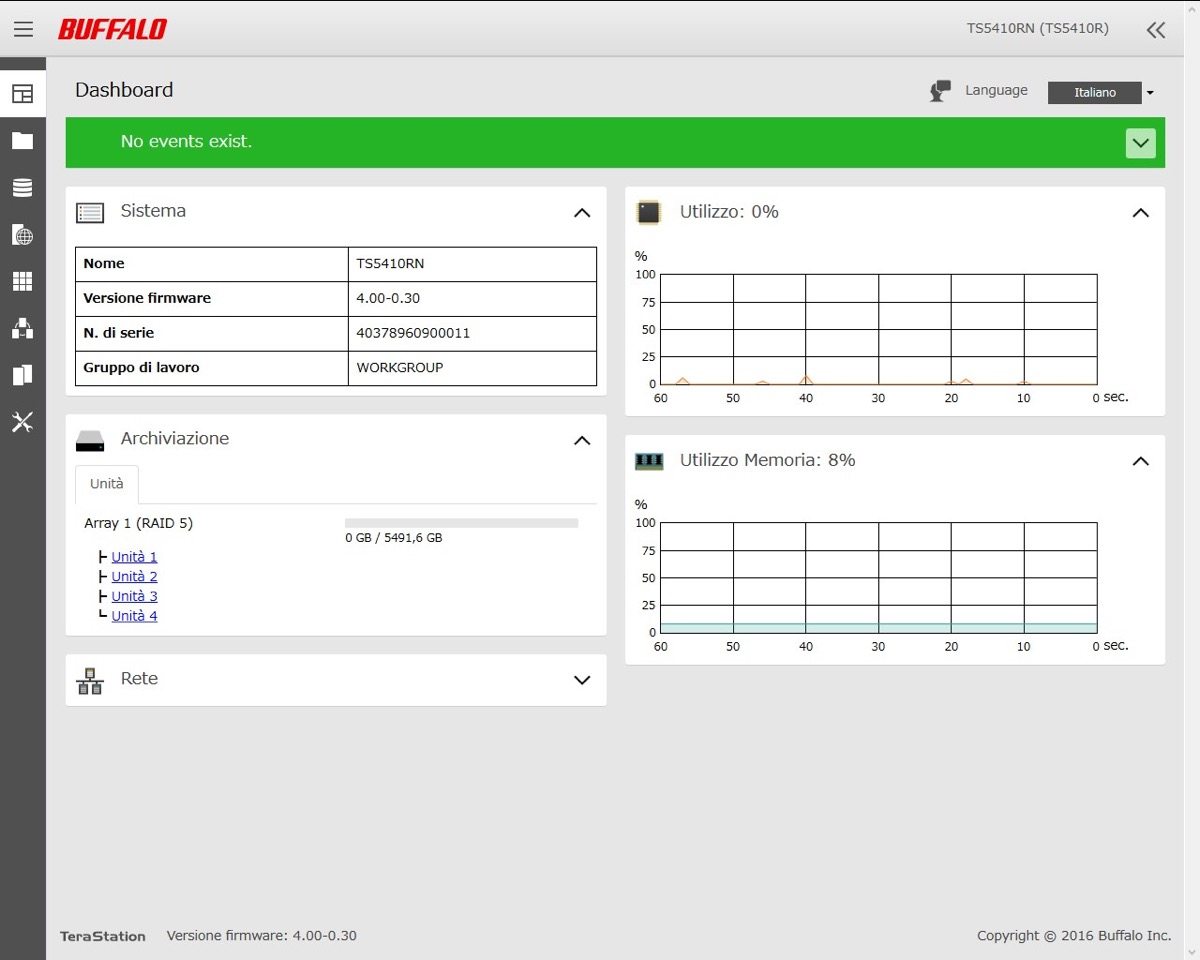Viewport: 1200px width, 960px height.
Task: Click the double chevron at top right
Action: pos(1156,30)
